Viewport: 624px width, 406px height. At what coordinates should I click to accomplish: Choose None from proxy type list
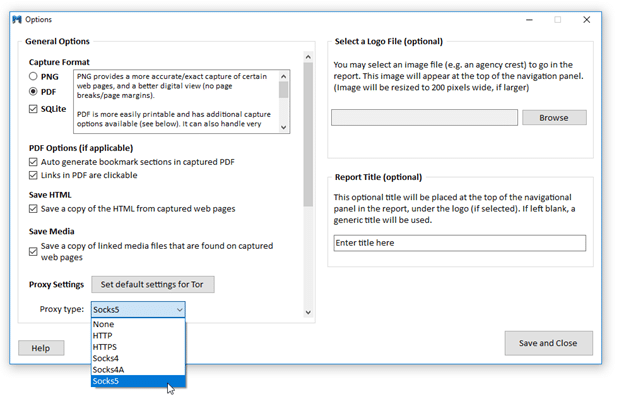click(x=138, y=324)
